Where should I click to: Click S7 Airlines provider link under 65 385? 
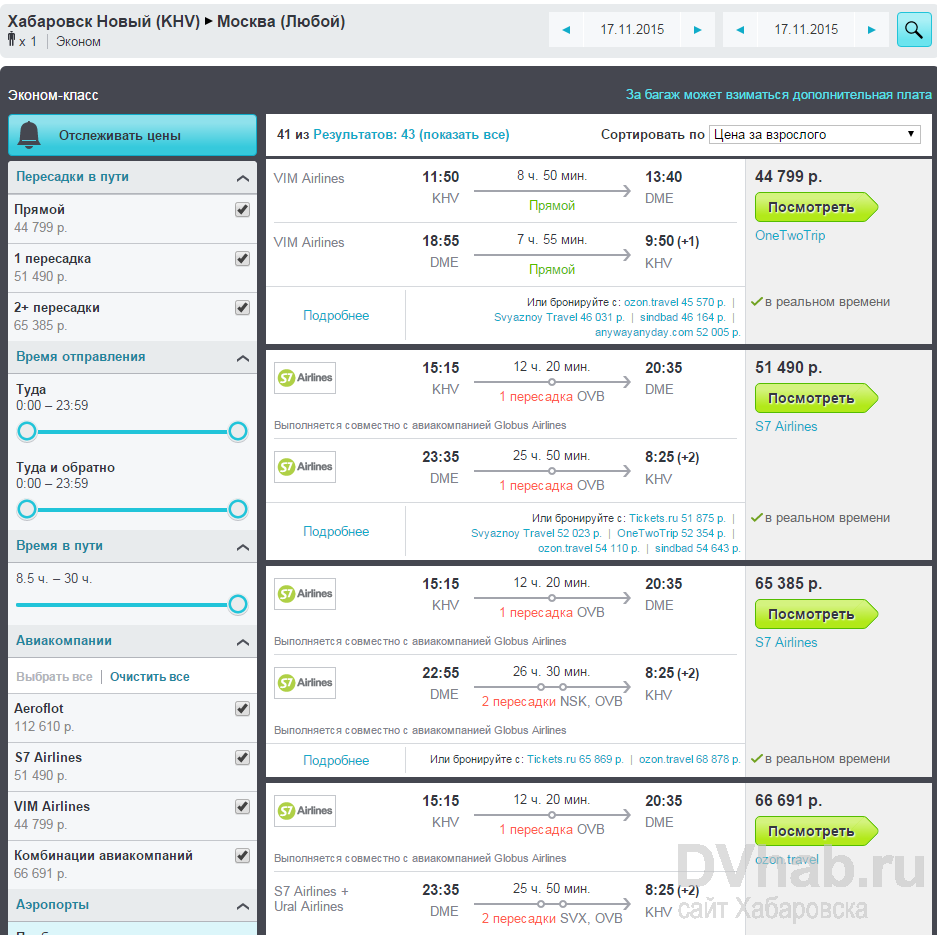pyautogui.click(x=786, y=643)
